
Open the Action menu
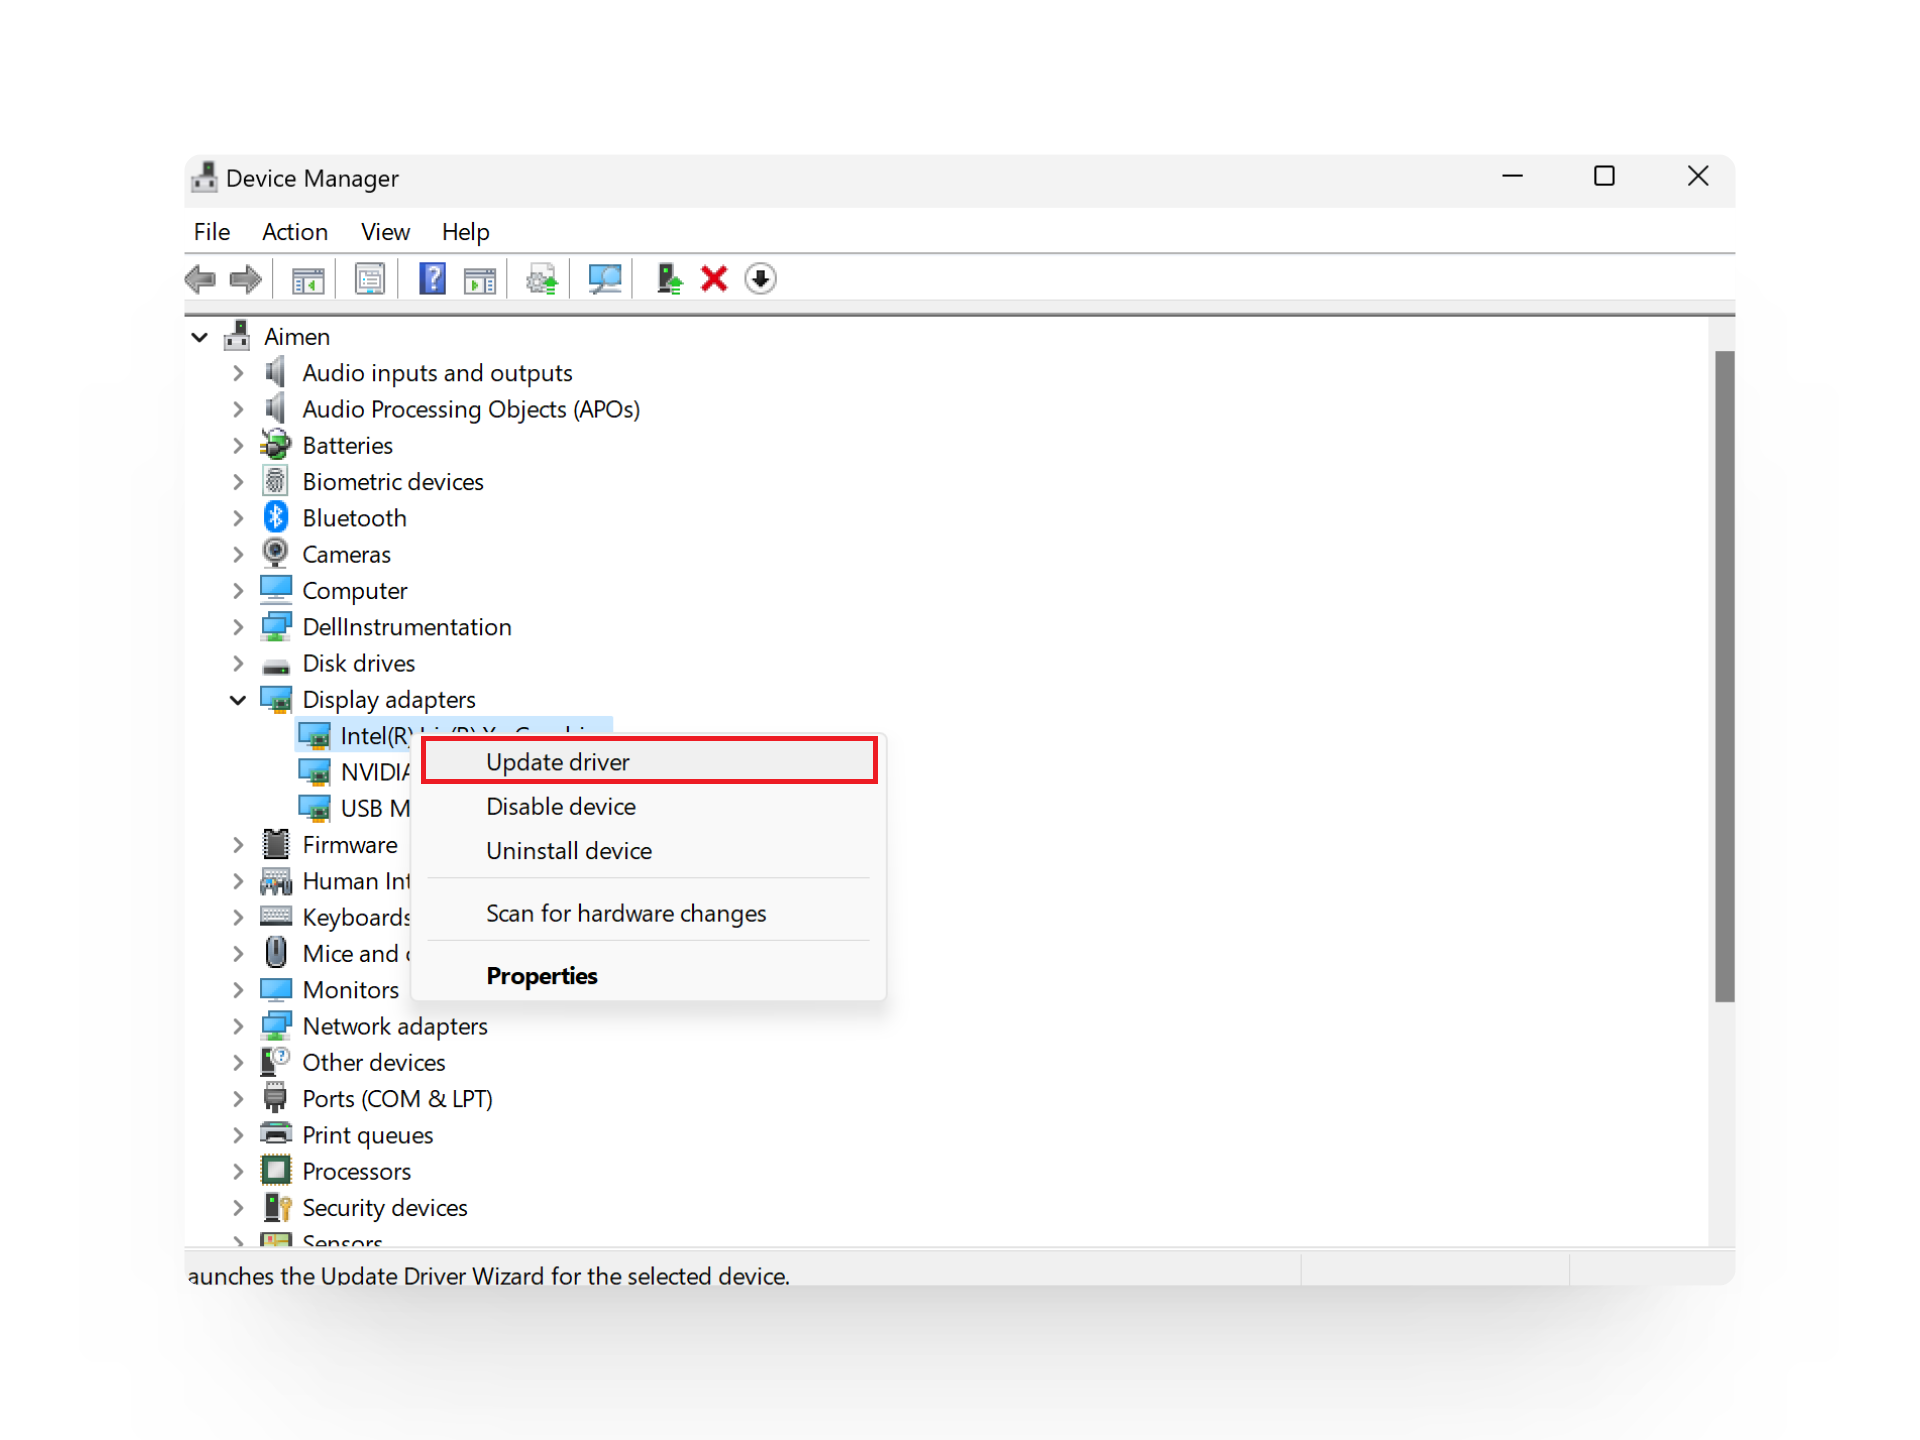tap(295, 231)
